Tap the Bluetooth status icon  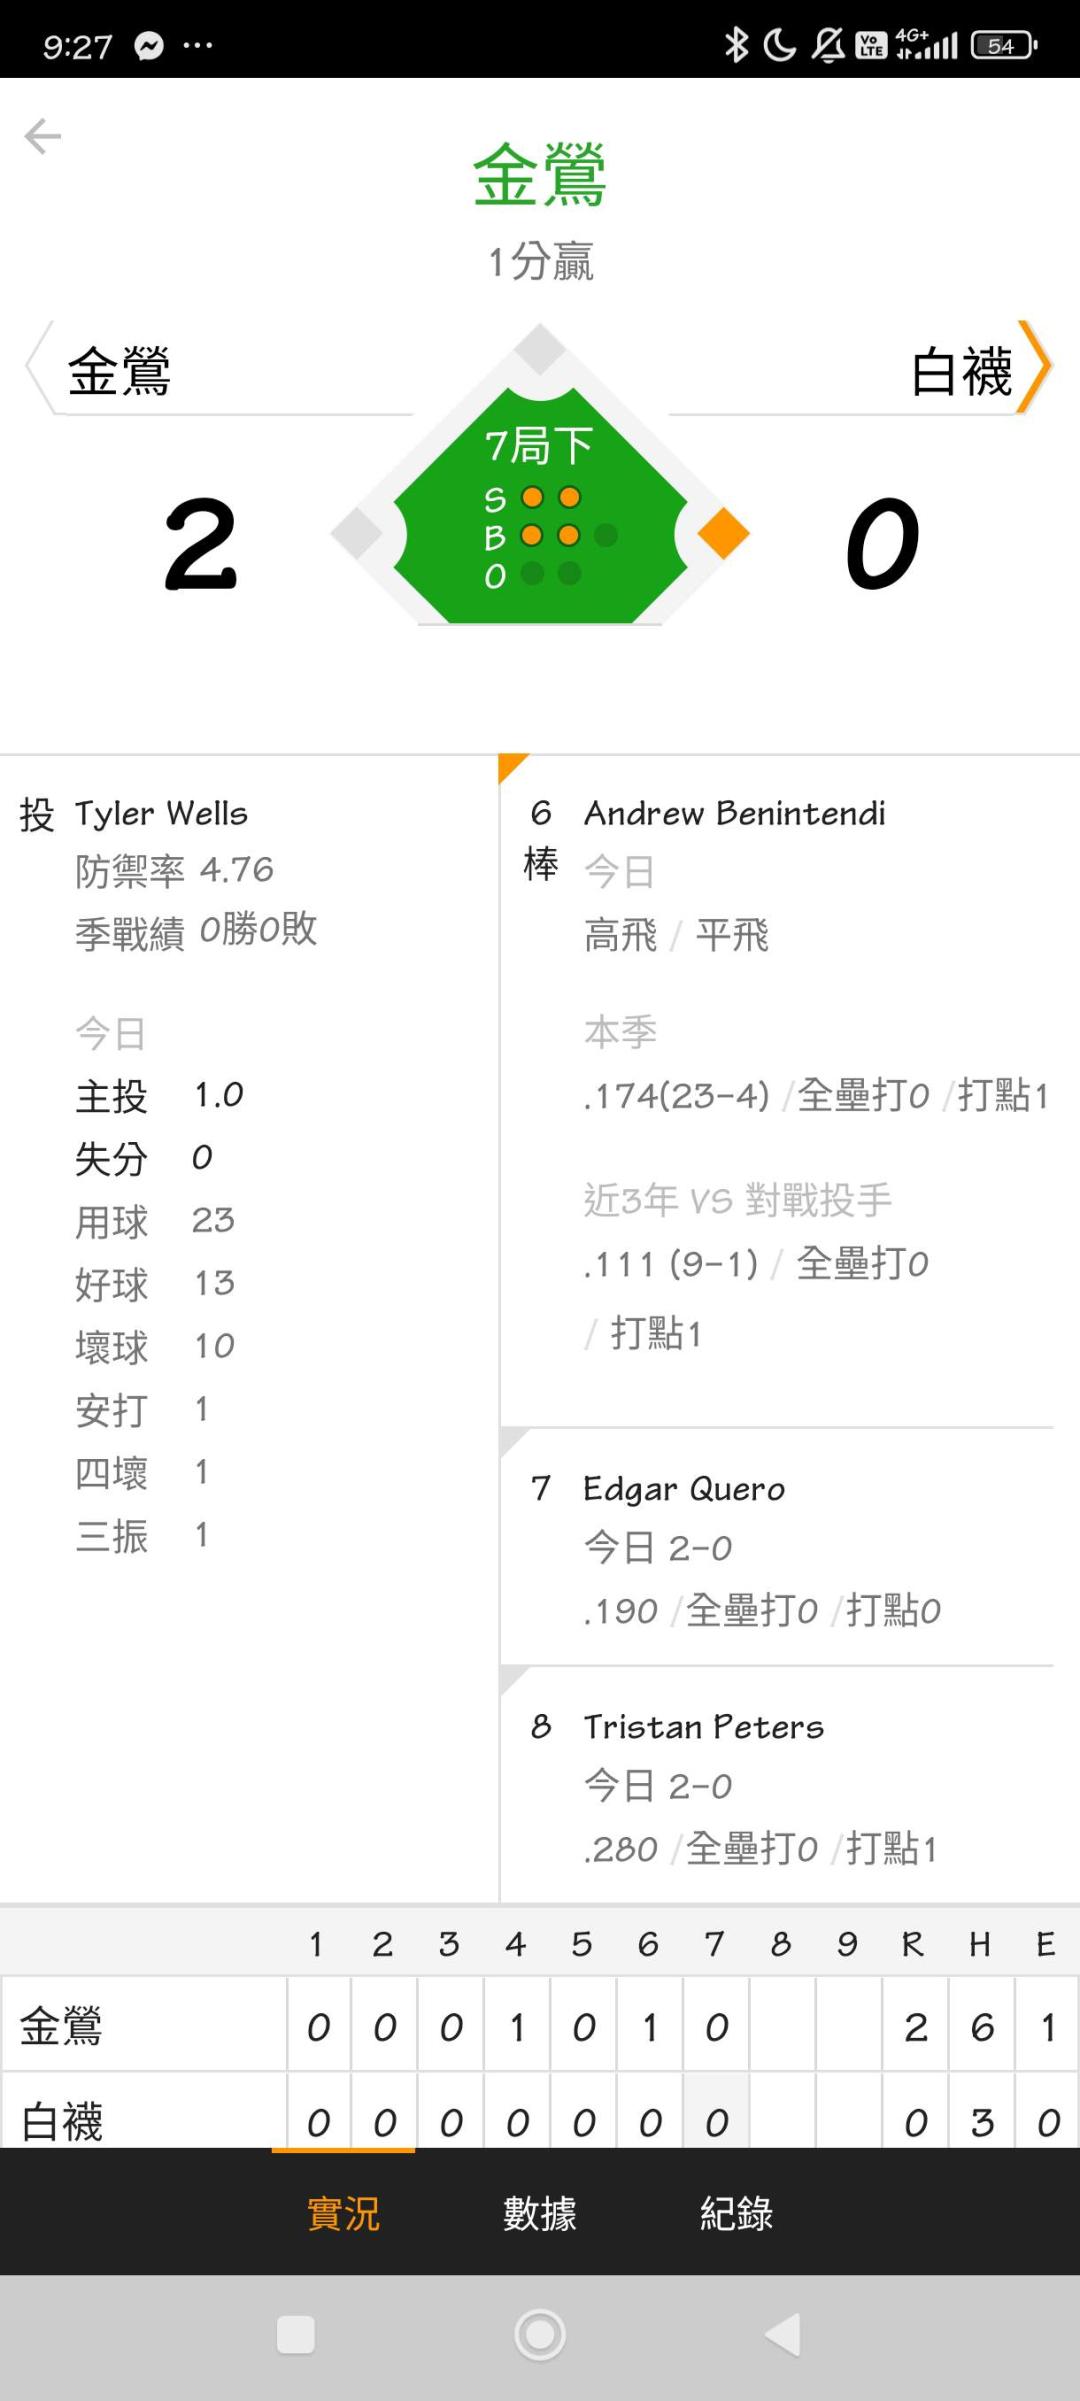click(736, 45)
